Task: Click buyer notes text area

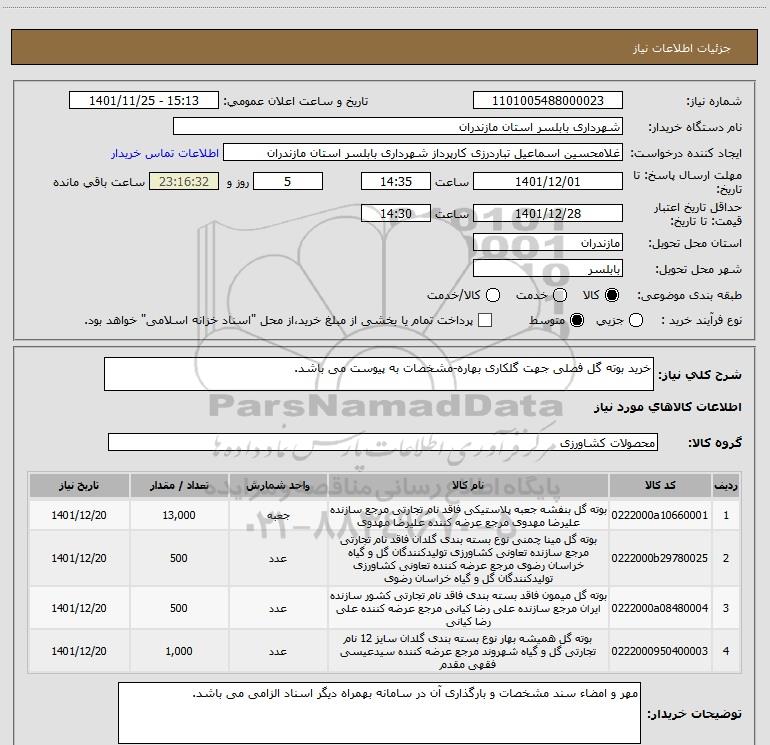Action: coord(379,712)
